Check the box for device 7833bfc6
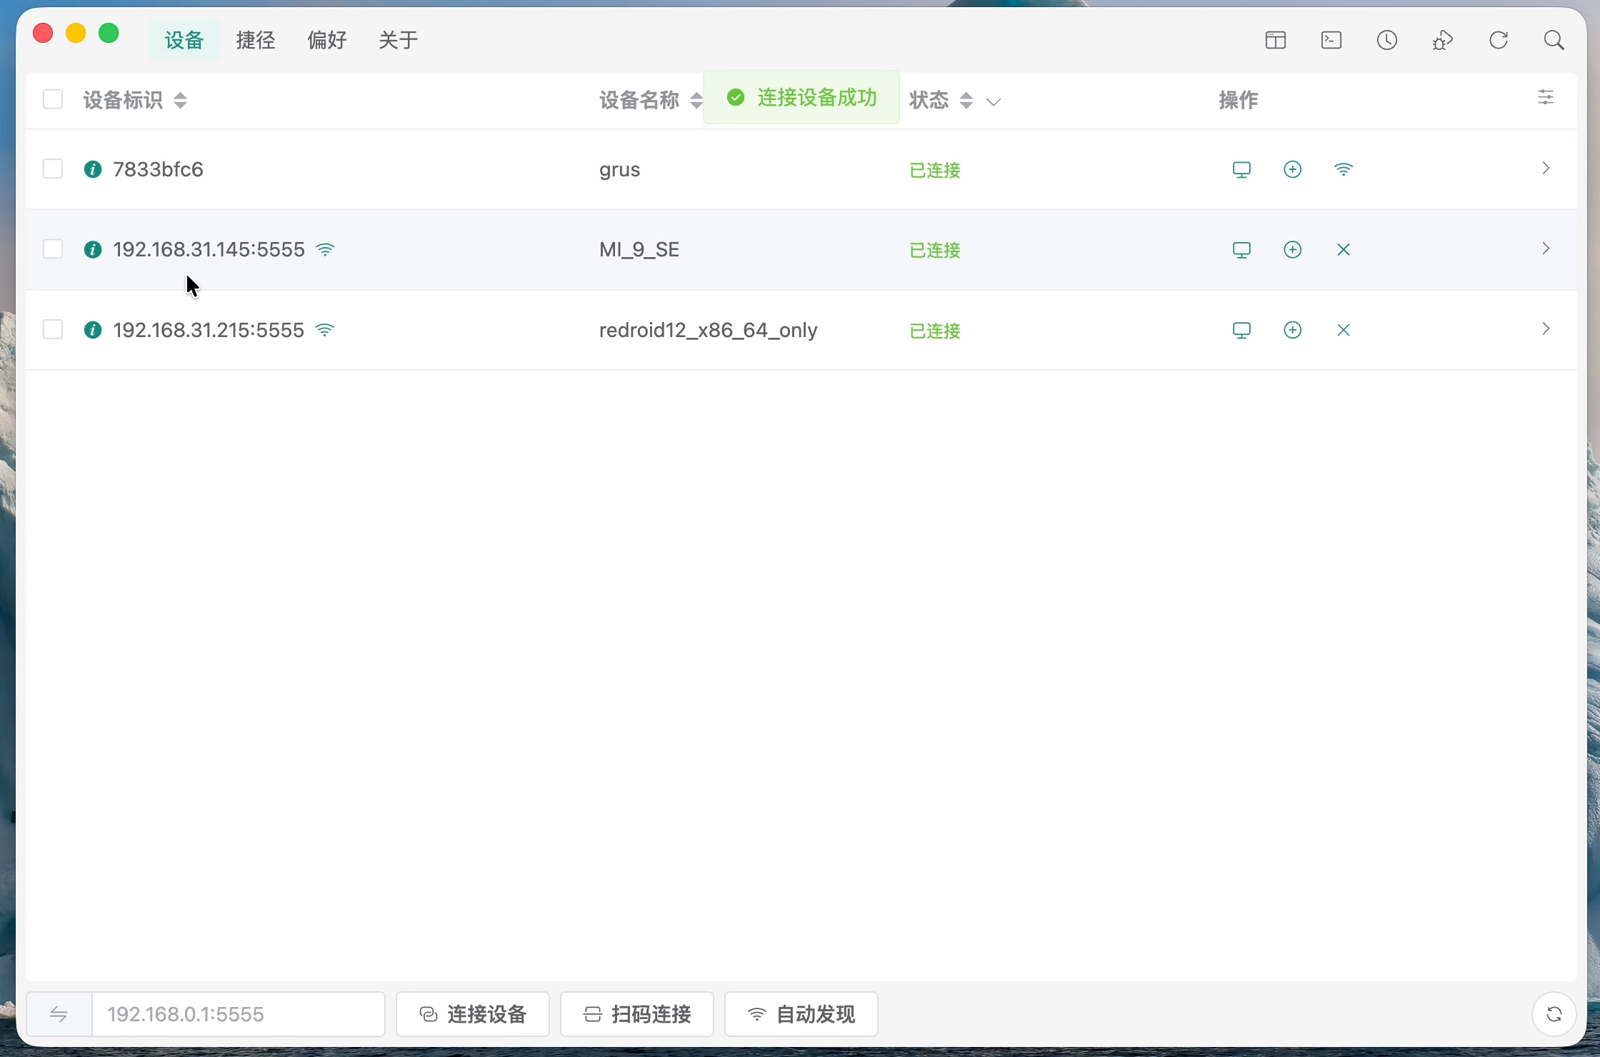This screenshot has width=1600, height=1057. [53, 169]
